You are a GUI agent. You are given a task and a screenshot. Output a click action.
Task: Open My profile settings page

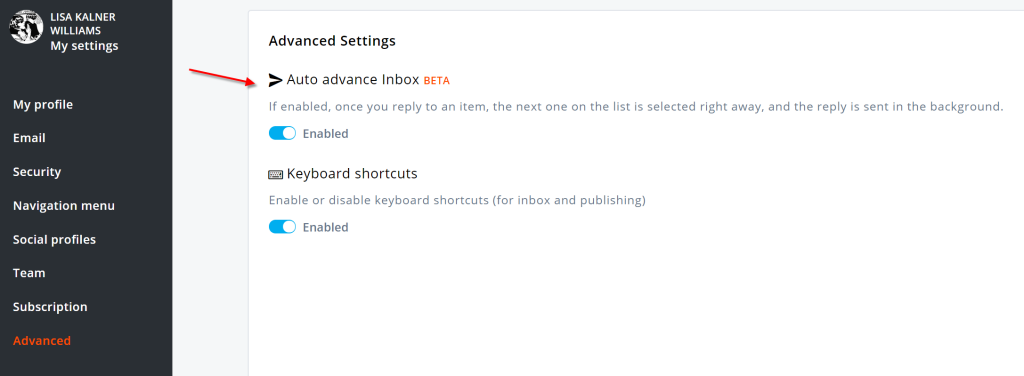point(43,104)
